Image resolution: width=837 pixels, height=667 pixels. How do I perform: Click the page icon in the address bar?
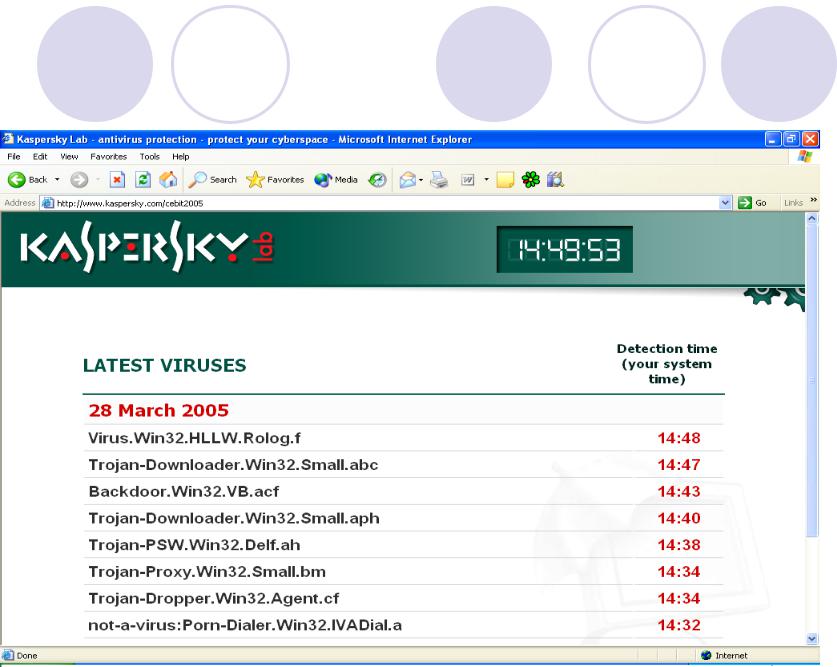[x=48, y=203]
